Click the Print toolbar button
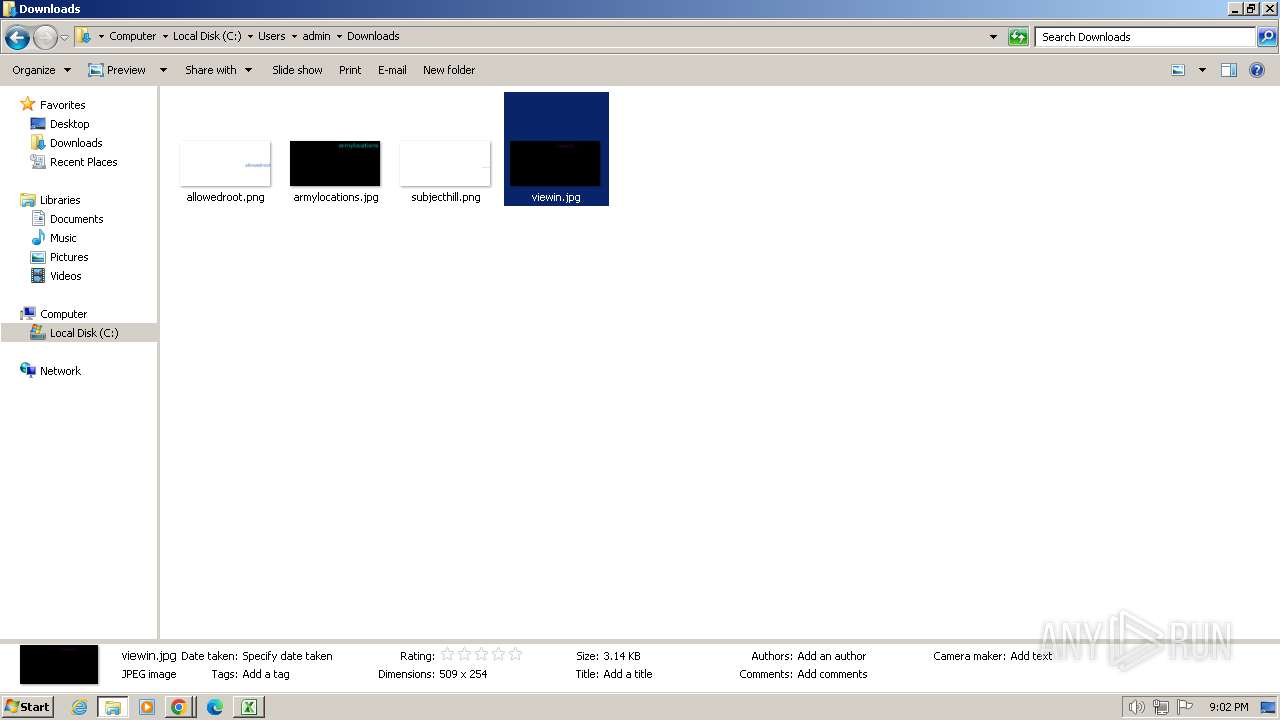 (350, 70)
